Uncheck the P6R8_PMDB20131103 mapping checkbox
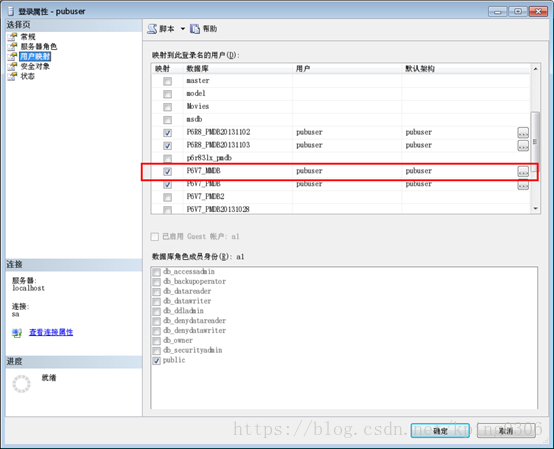Image resolution: width=554 pixels, height=449 pixels. point(167,146)
